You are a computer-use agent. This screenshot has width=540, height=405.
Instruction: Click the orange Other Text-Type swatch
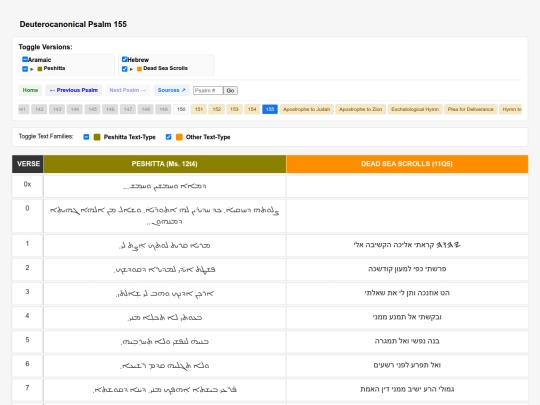(179, 137)
